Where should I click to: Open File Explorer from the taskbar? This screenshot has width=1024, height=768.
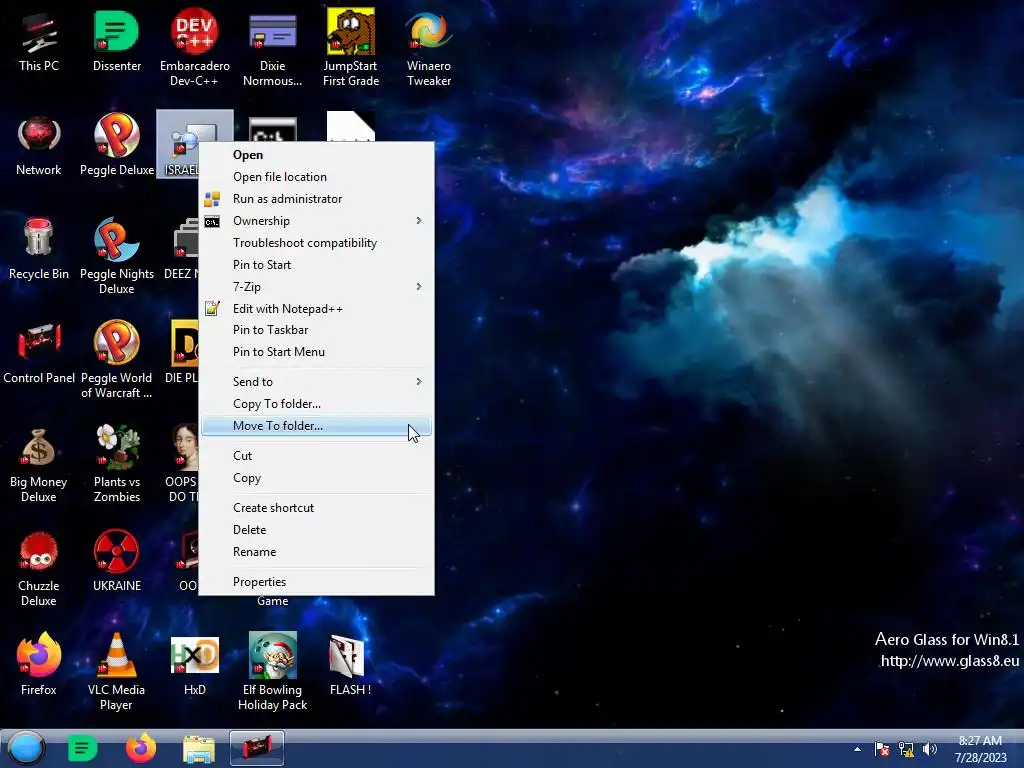coord(199,749)
